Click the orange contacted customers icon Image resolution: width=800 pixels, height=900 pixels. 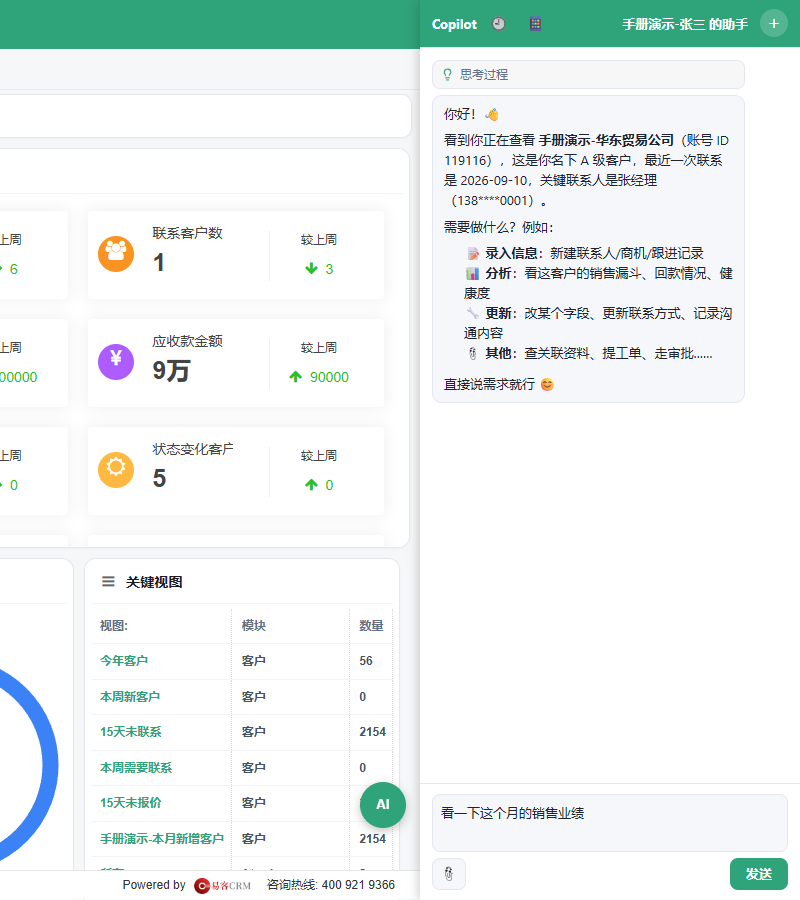click(x=116, y=254)
